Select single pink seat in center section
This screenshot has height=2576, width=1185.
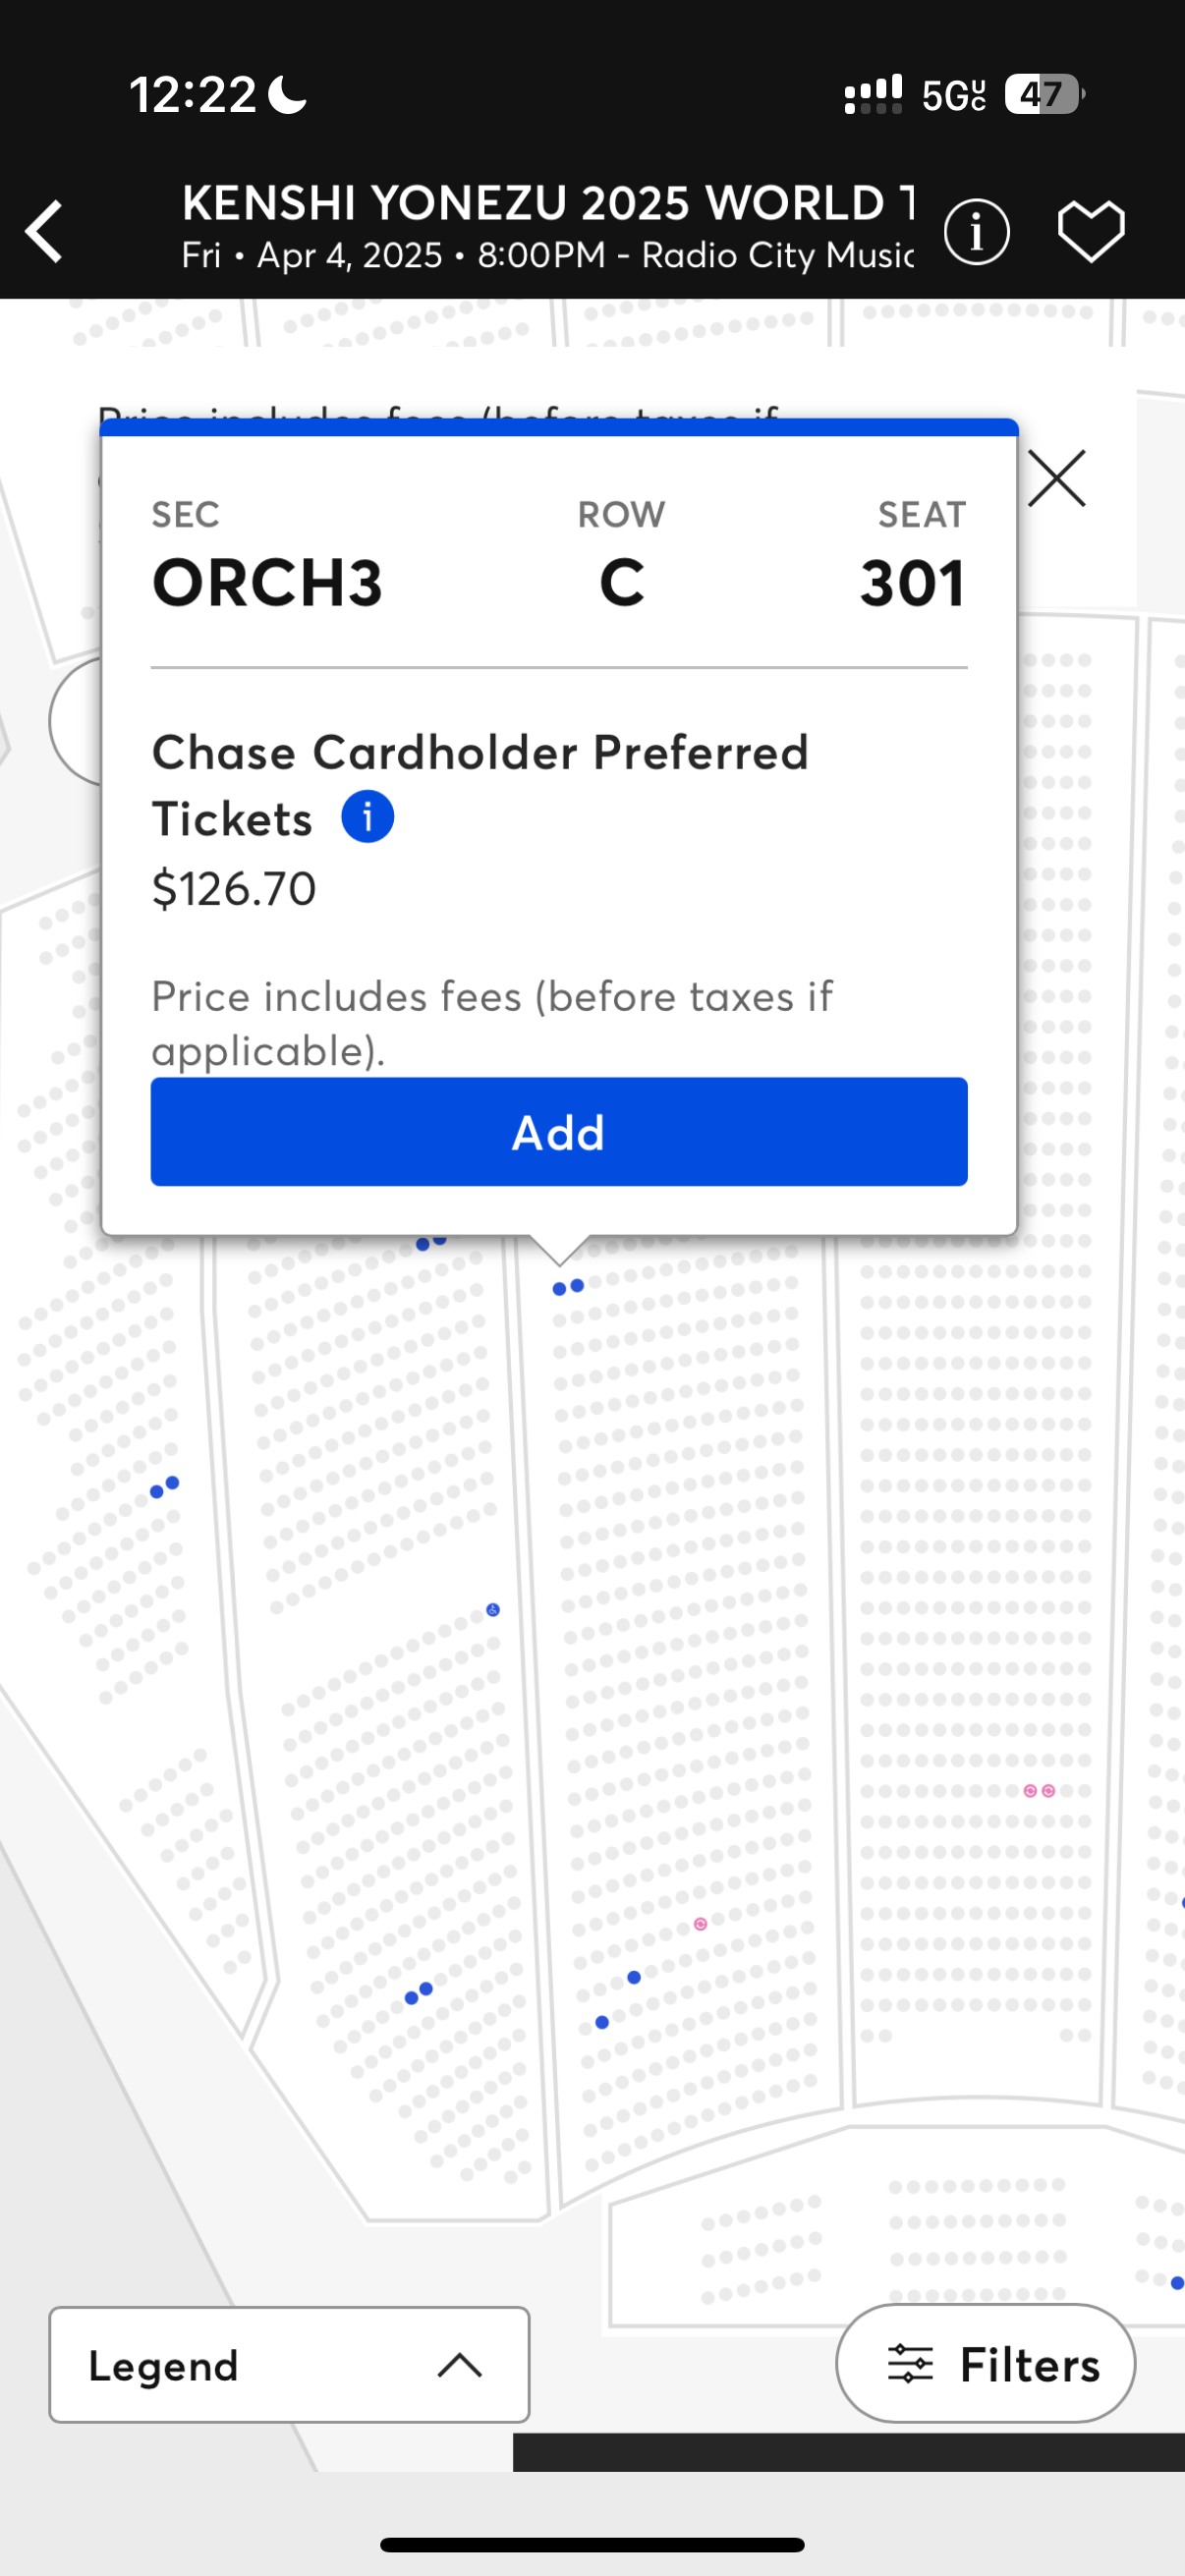point(700,1924)
